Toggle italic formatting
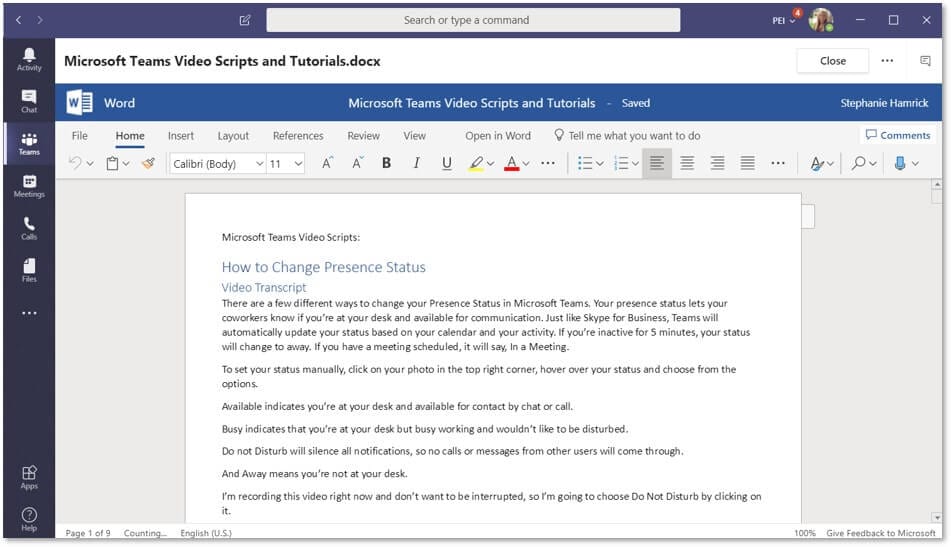The height and width of the screenshot is (547, 951). [x=416, y=163]
